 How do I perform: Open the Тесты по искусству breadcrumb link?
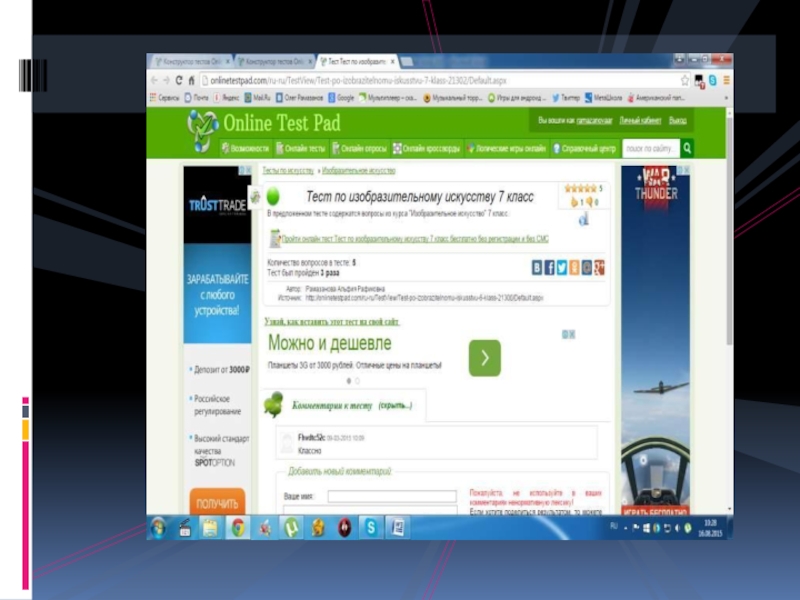(x=288, y=170)
